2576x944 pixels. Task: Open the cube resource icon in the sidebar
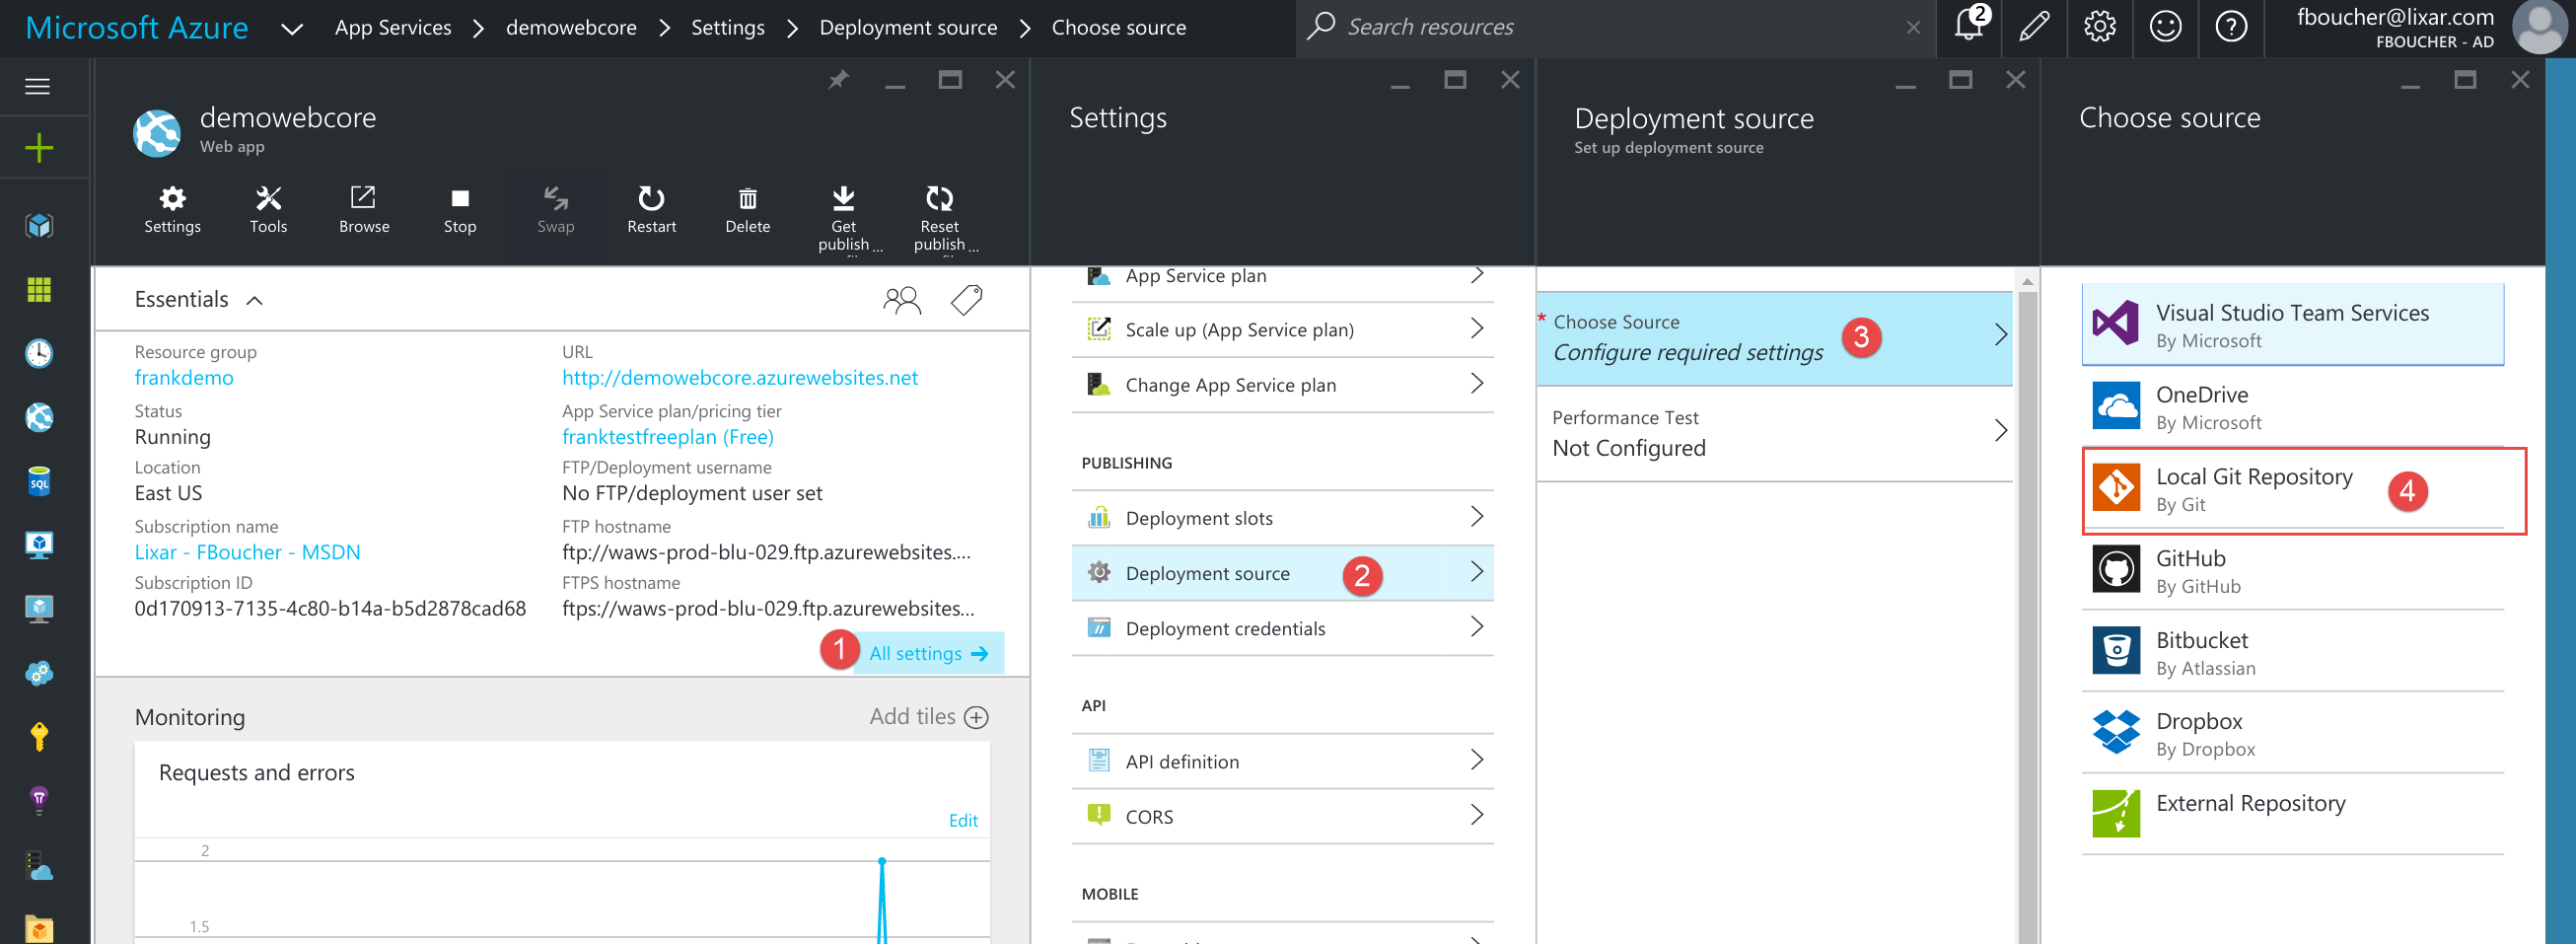[38, 225]
